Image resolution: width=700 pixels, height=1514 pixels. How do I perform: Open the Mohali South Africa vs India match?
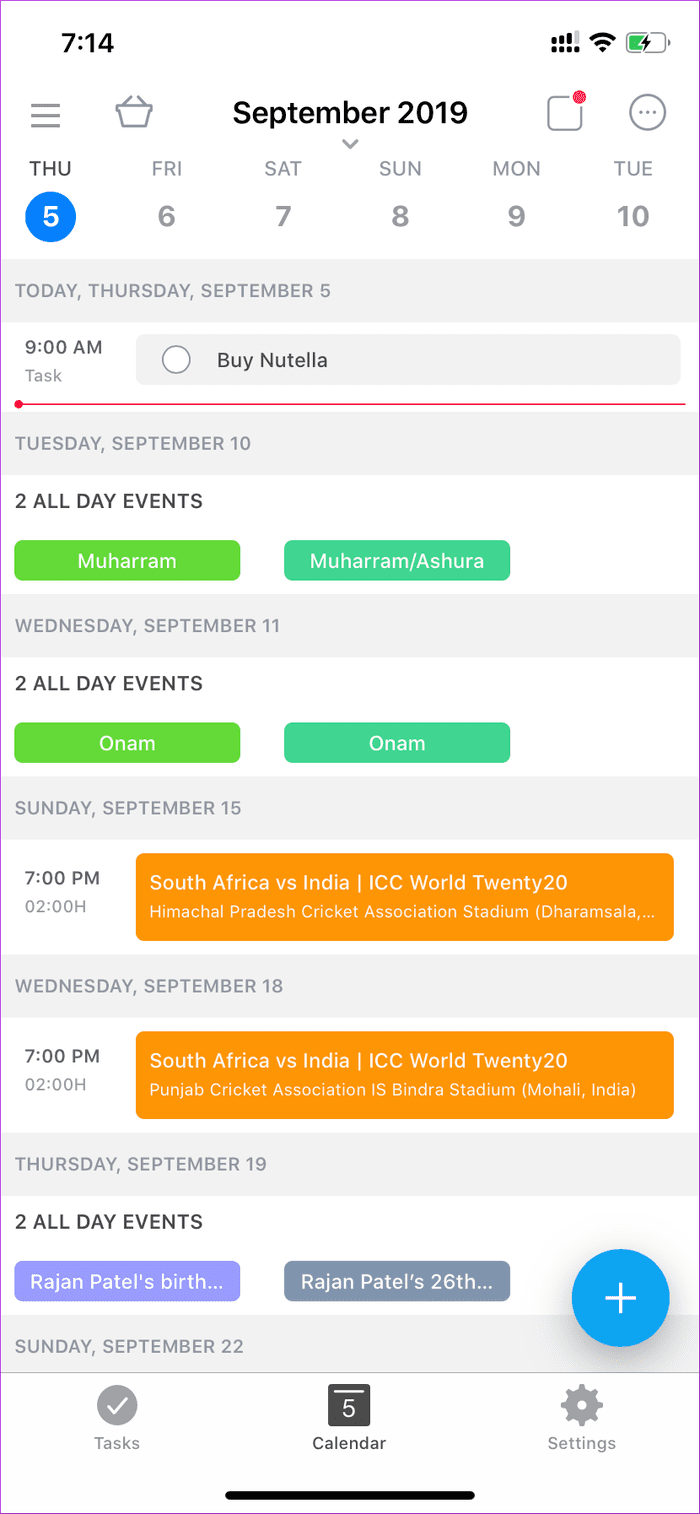(405, 1075)
